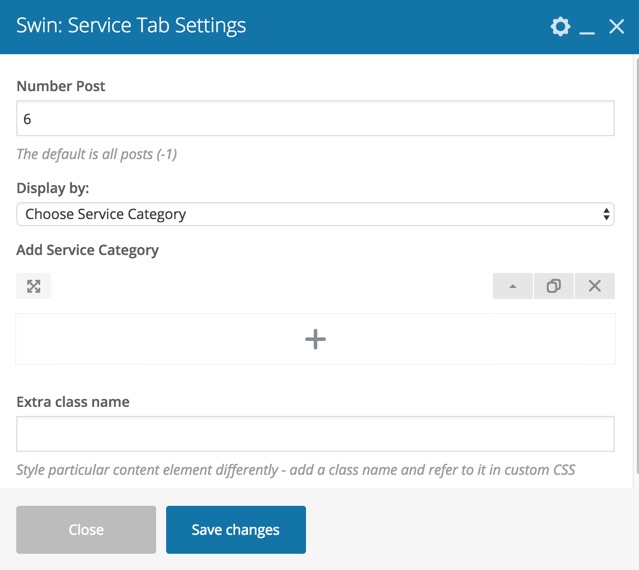Open the gear settings icon in header
The height and width of the screenshot is (570, 639).
560,26
